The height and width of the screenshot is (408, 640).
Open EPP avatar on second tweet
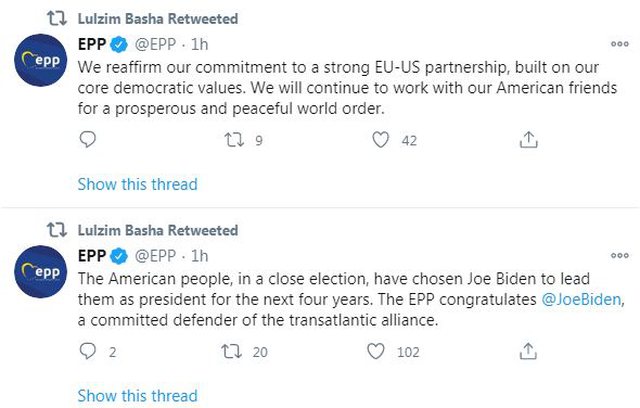40,272
